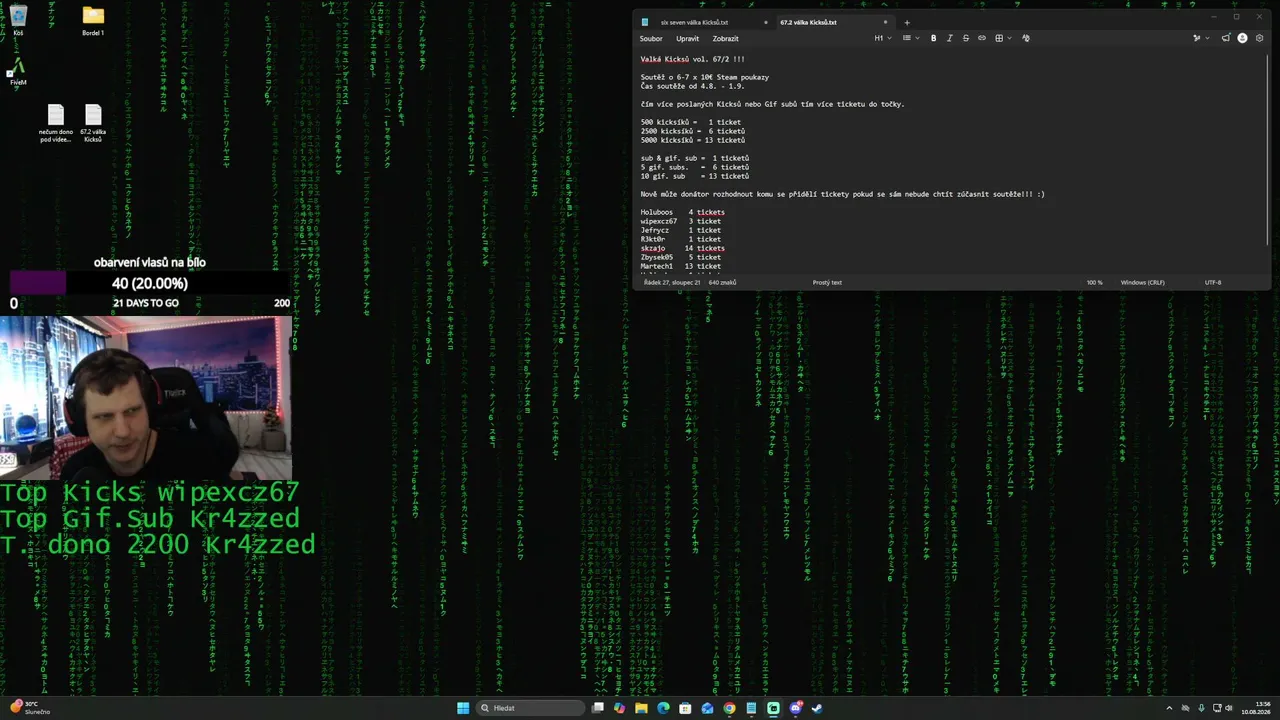Click the webcam overlay video

click(146, 398)
